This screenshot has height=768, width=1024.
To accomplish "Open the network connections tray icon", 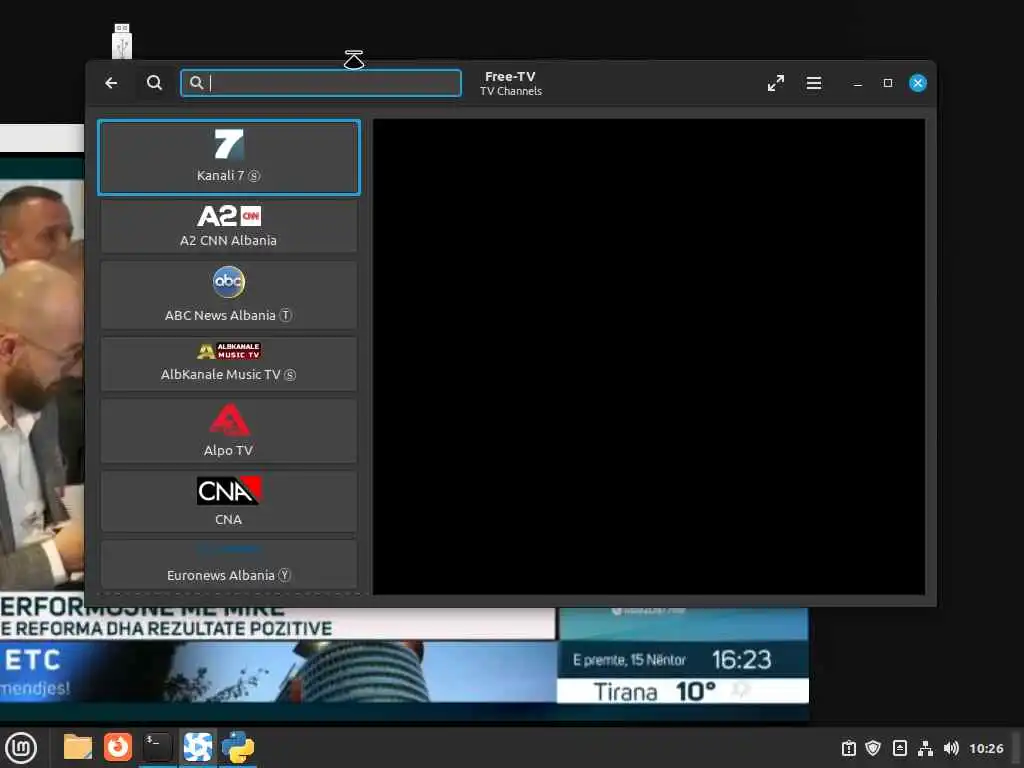I will [x=925, y=748].
